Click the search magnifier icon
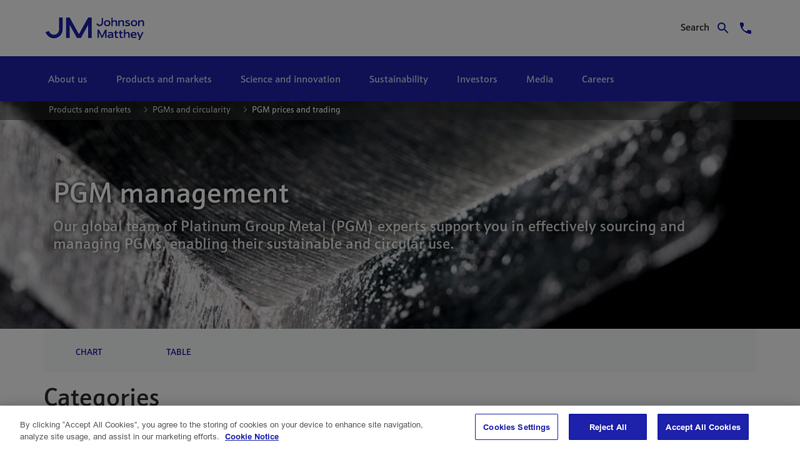Image resolution: width=800 pixels, height=450 pixels. click(723, 28)
